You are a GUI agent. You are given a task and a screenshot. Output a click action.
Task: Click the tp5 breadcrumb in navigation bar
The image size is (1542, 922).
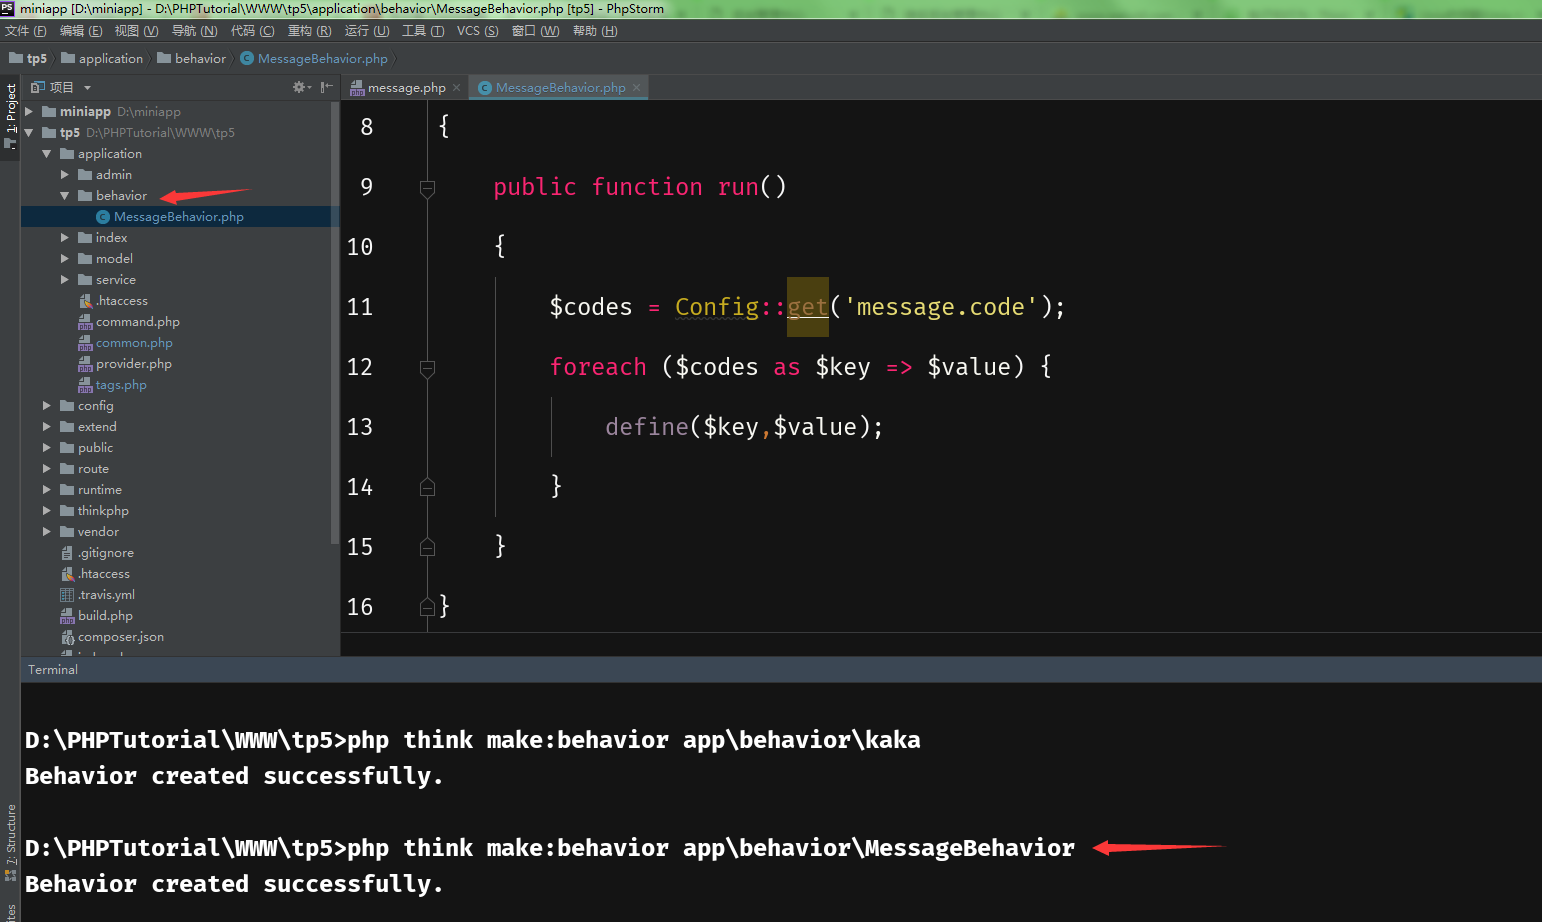pyautogui.click(x=28, y=58)
